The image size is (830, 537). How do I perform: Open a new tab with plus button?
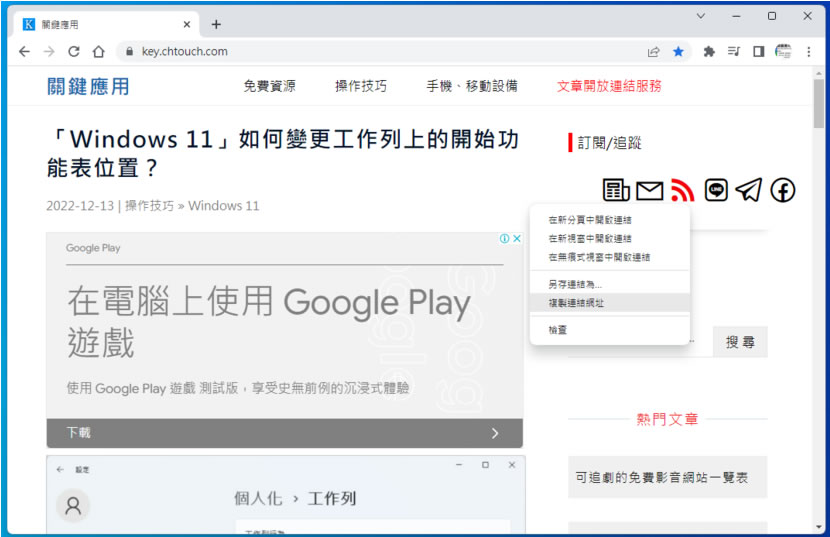coord(216,24)
